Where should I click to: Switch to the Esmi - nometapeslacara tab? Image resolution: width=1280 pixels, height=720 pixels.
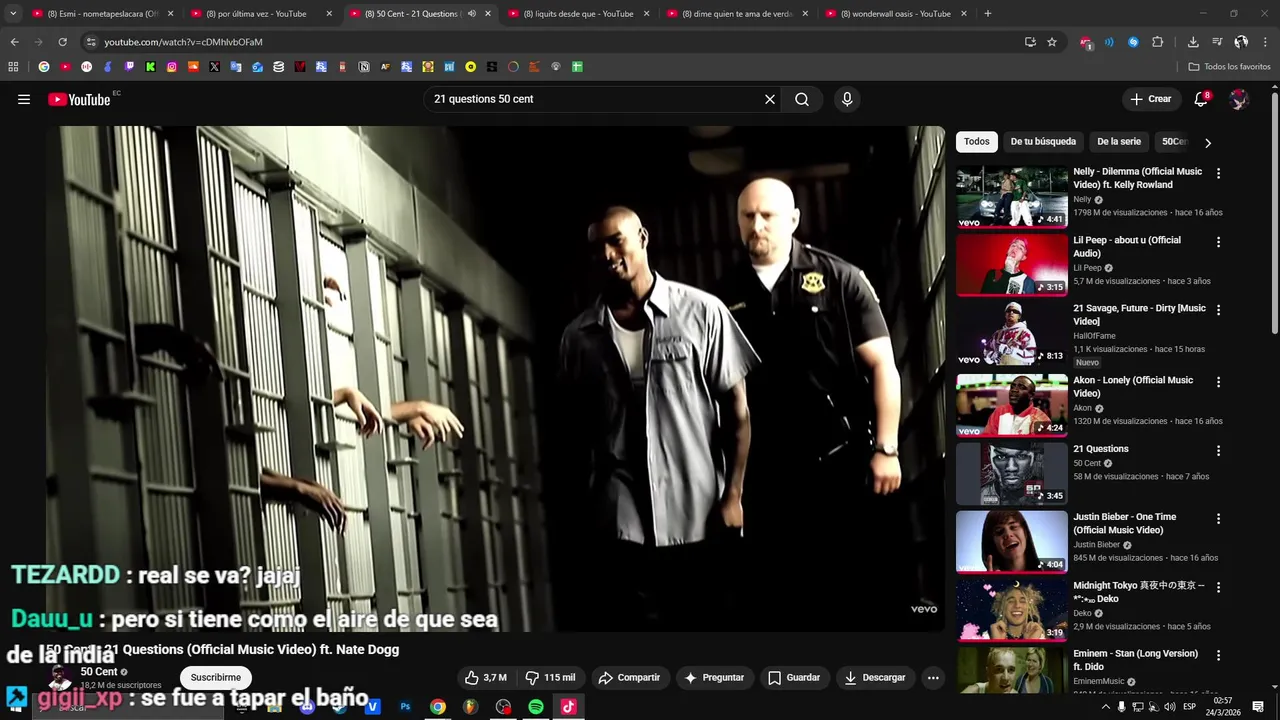coord(103,14)
